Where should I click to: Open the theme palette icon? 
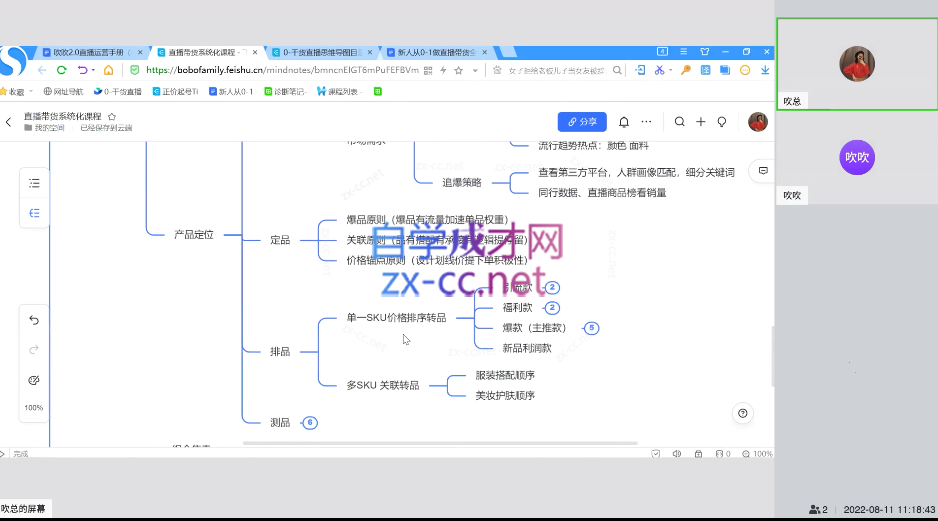click(x=34, y=380)
